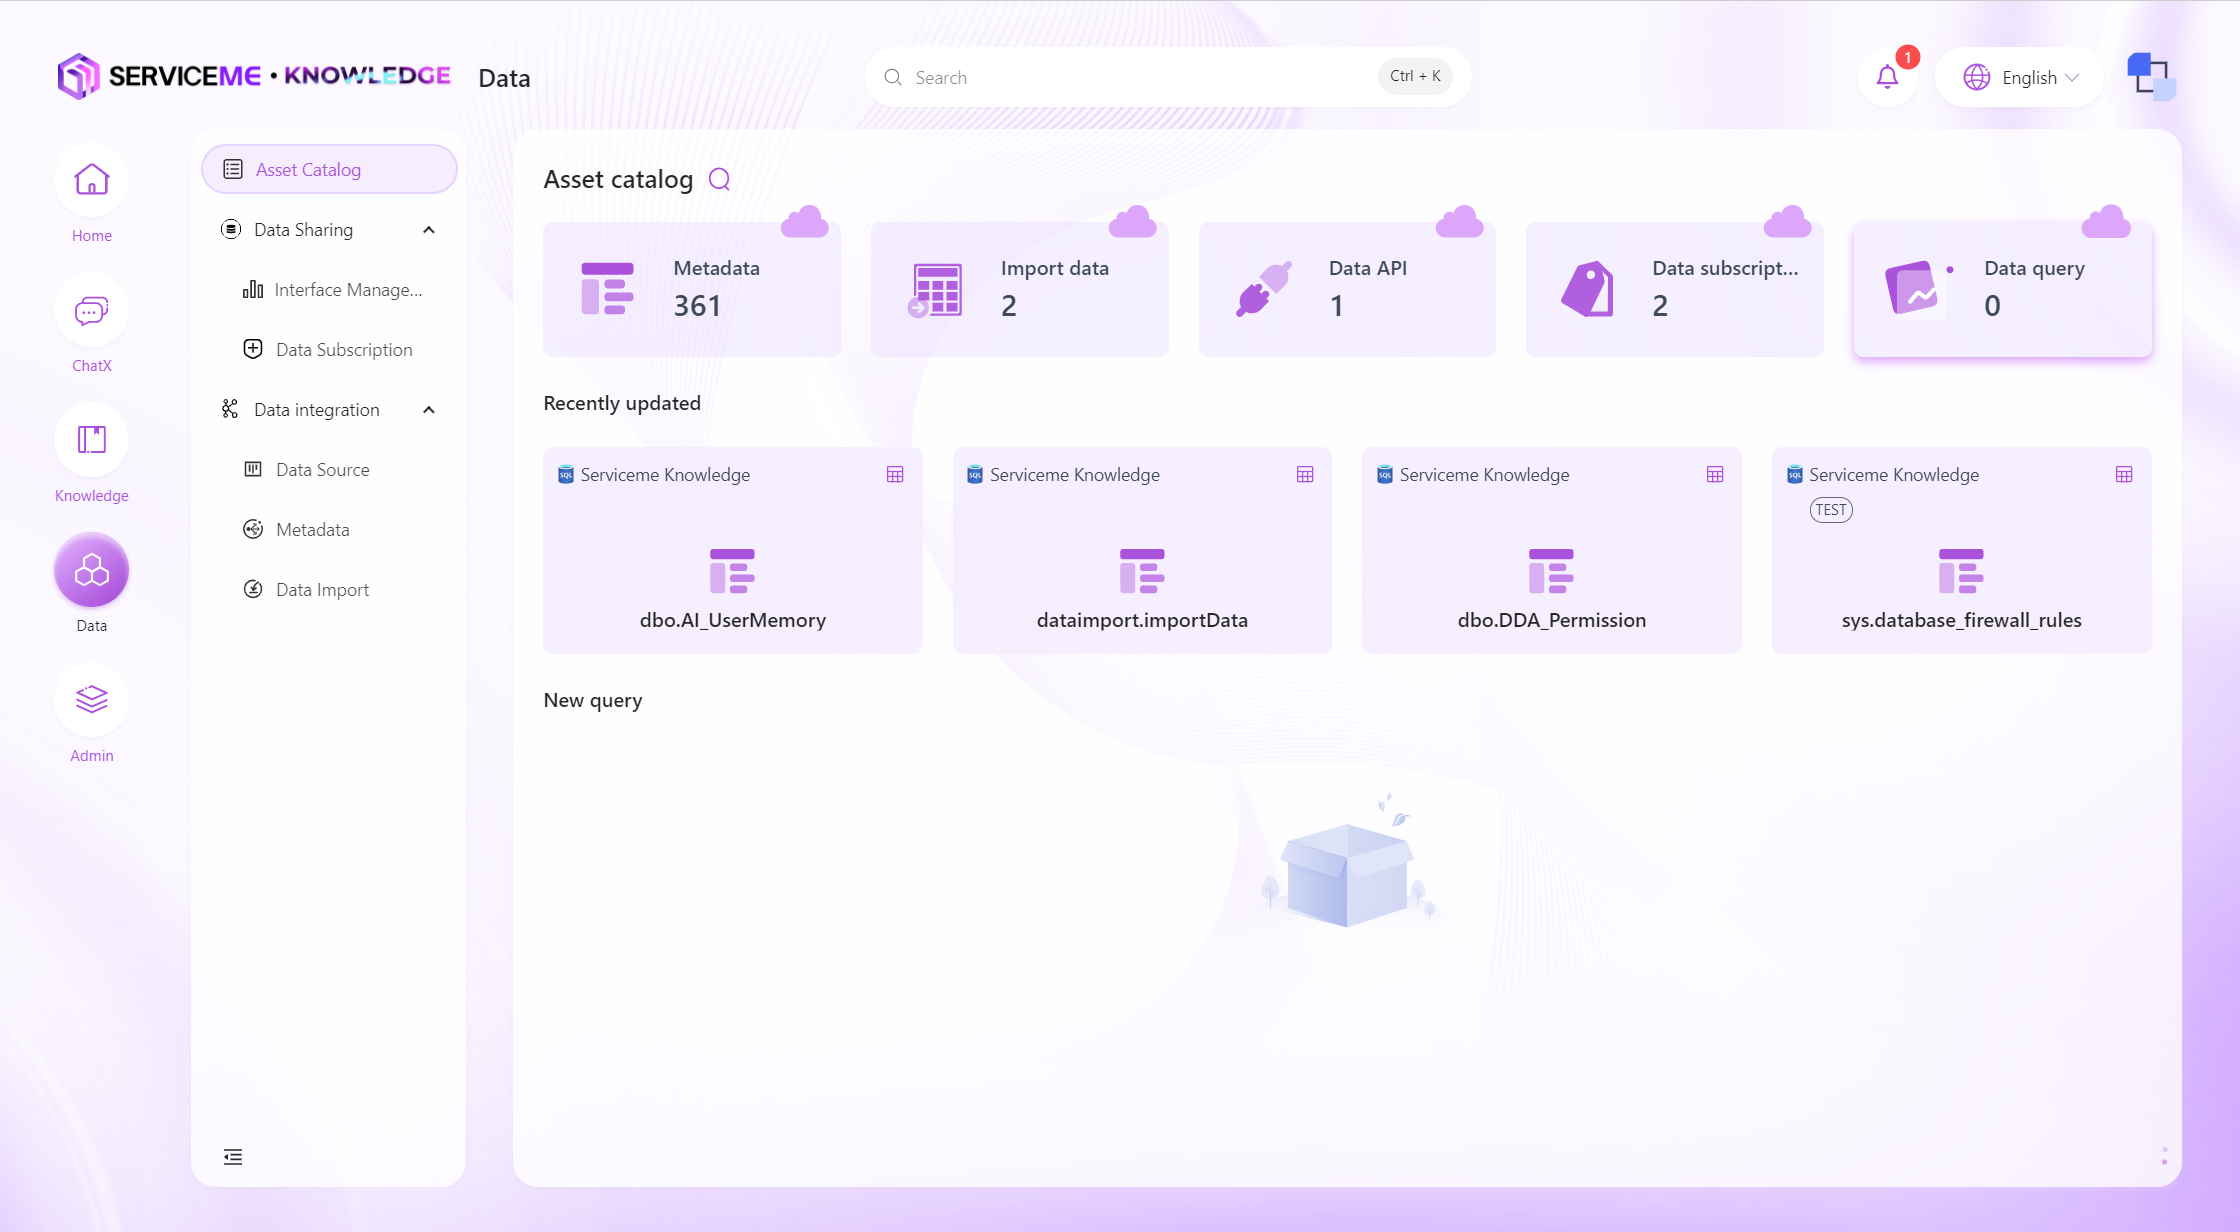Click table icon on dbo.DDA_Permission card

tap(1715, 475)
